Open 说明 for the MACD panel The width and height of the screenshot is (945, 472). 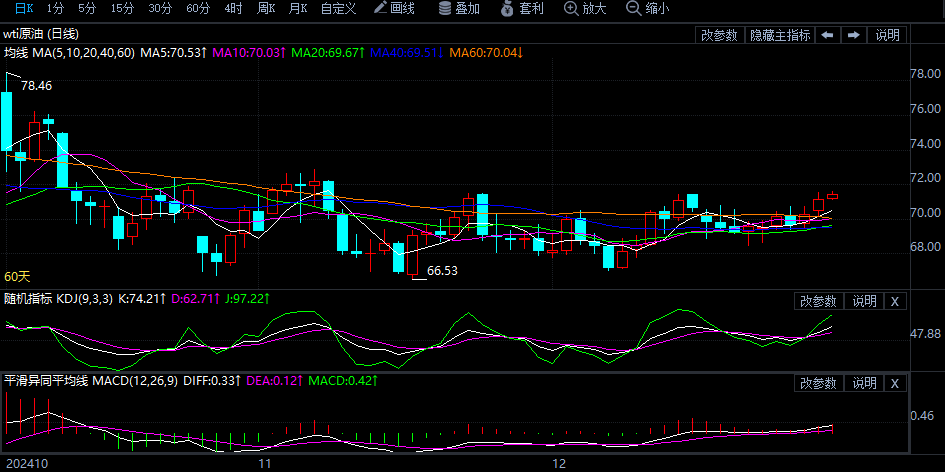(x=863, y=383)
